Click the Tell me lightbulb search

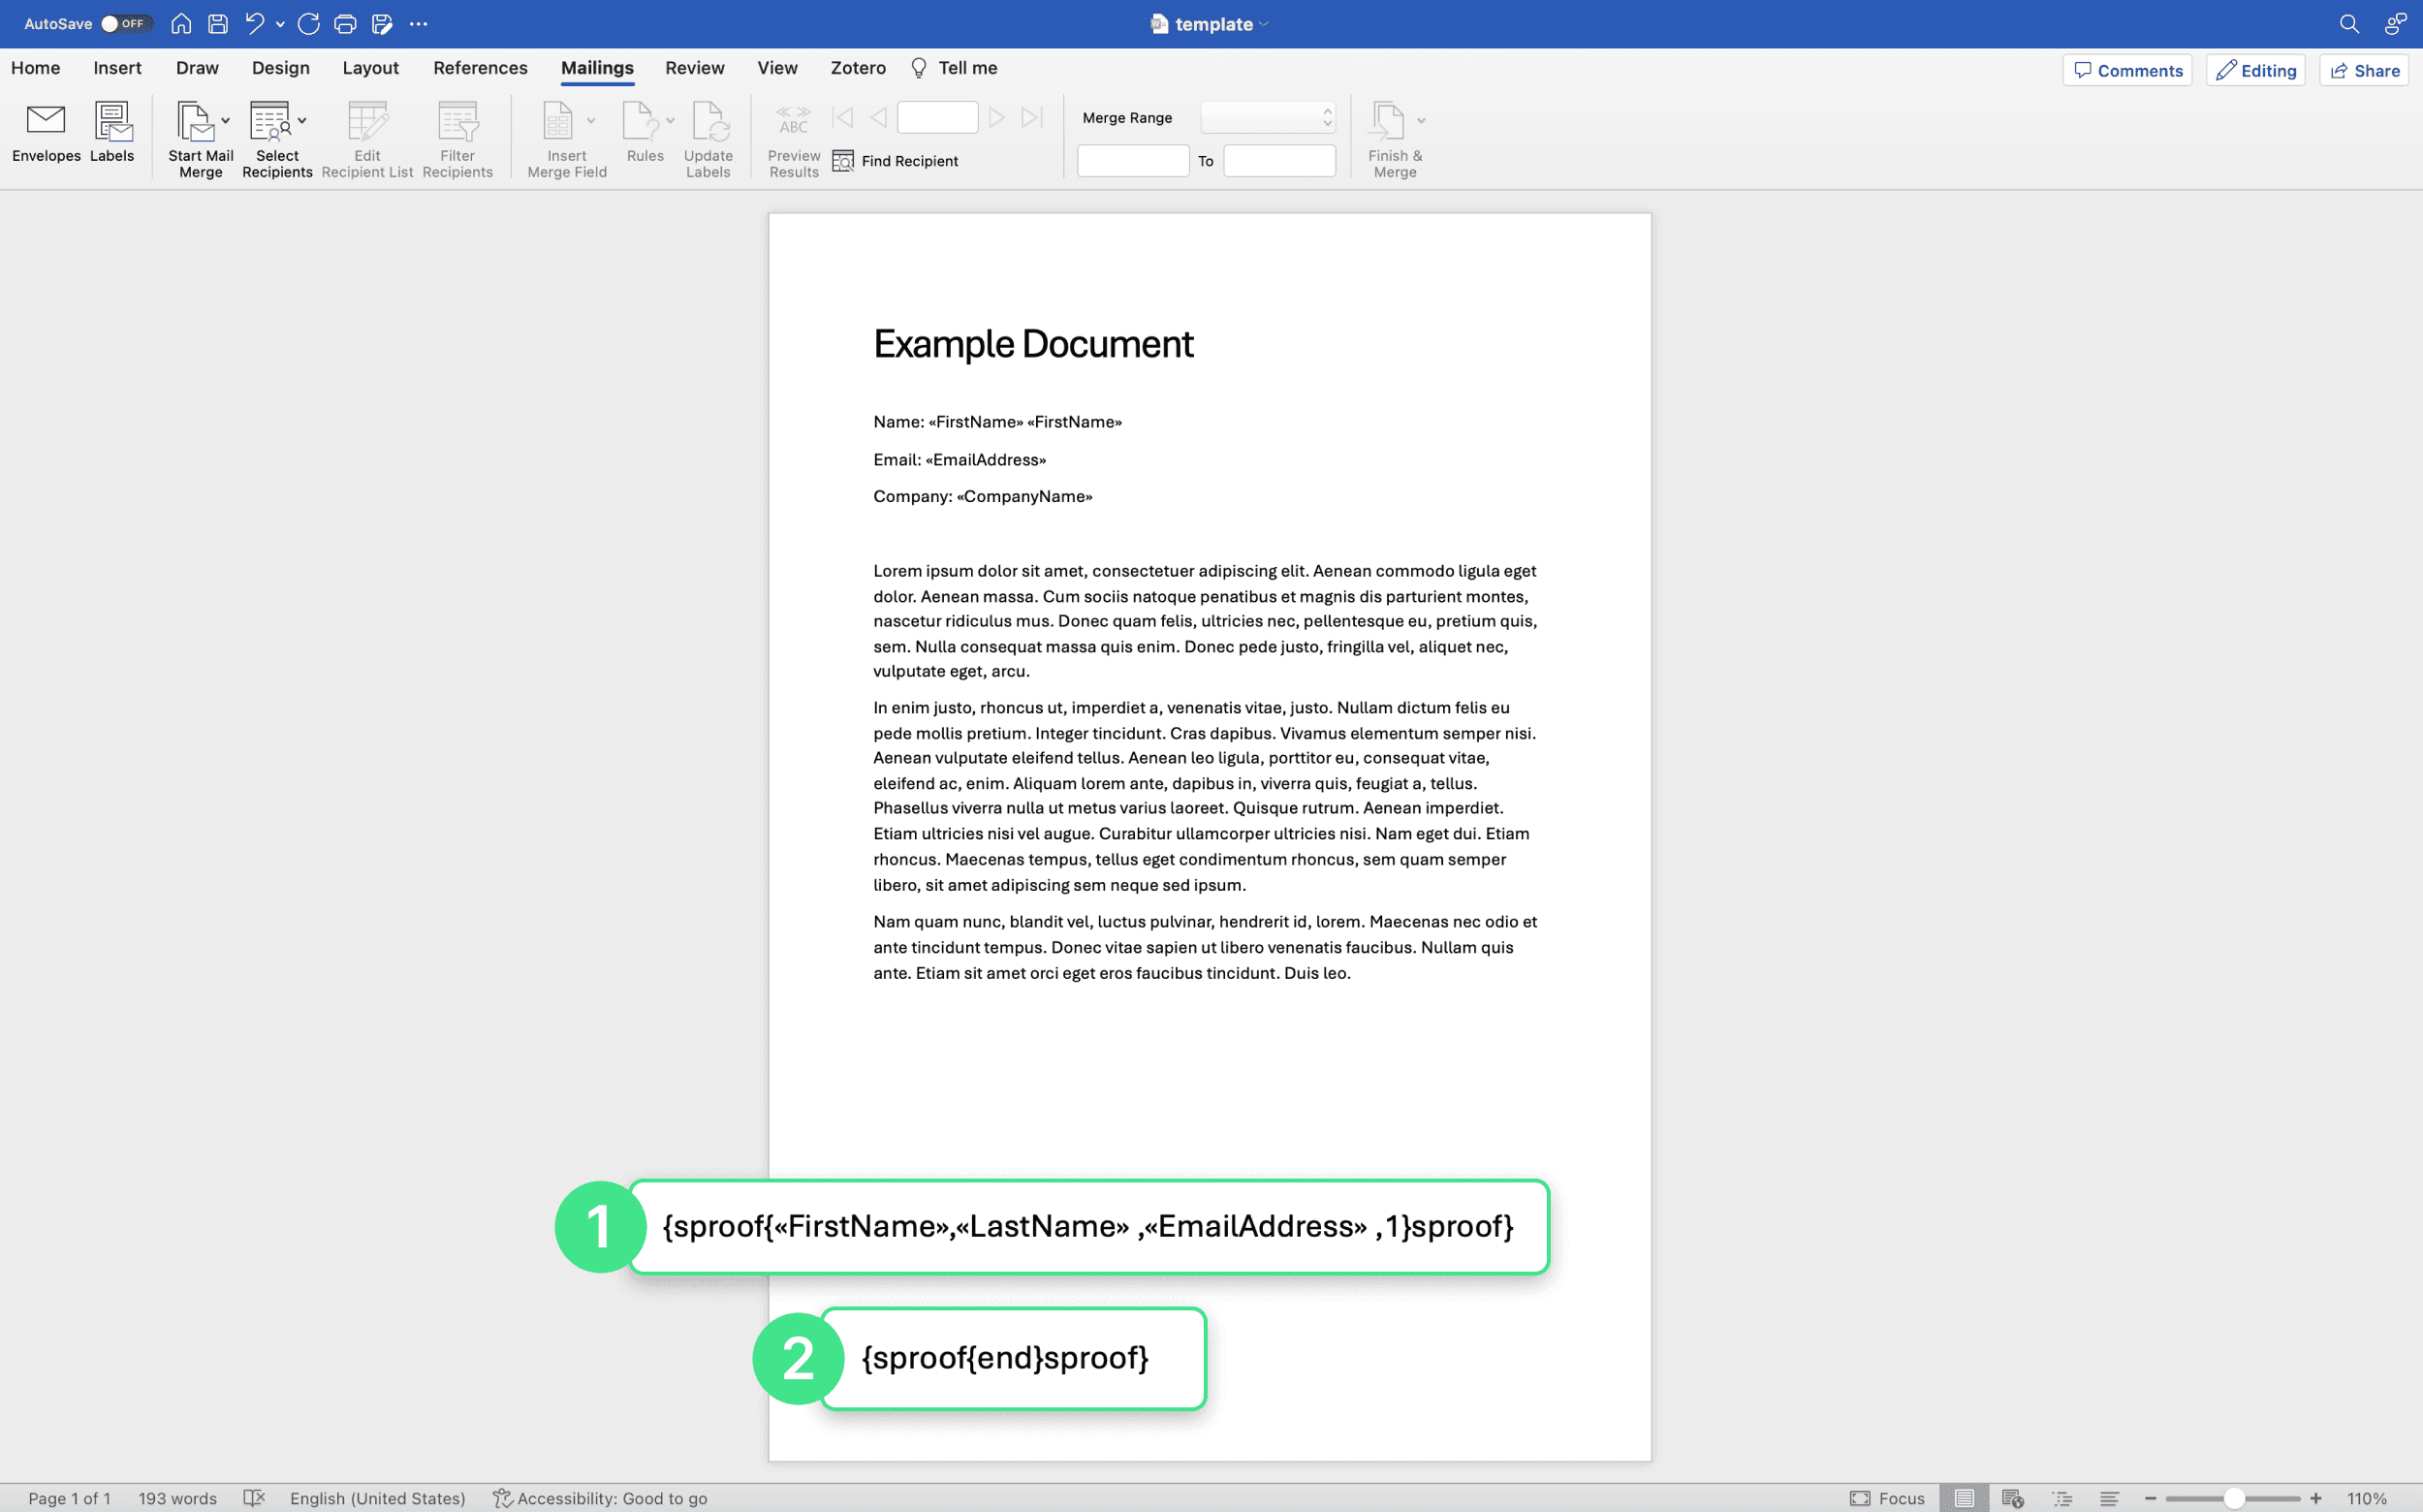pyautogui.click(x=954, y=68)
